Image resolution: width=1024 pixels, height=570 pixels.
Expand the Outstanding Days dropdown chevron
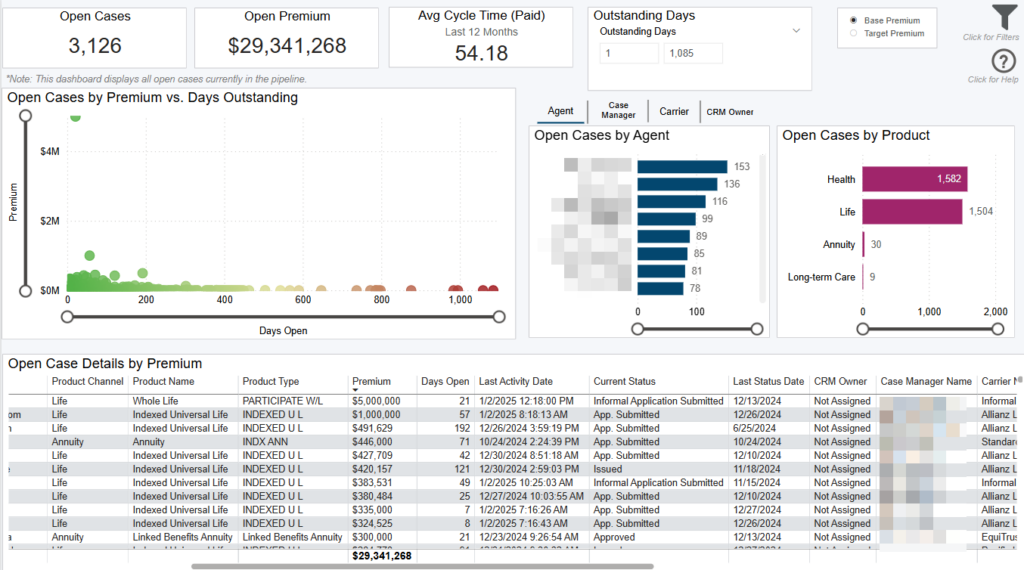click(x=796, y=31)
